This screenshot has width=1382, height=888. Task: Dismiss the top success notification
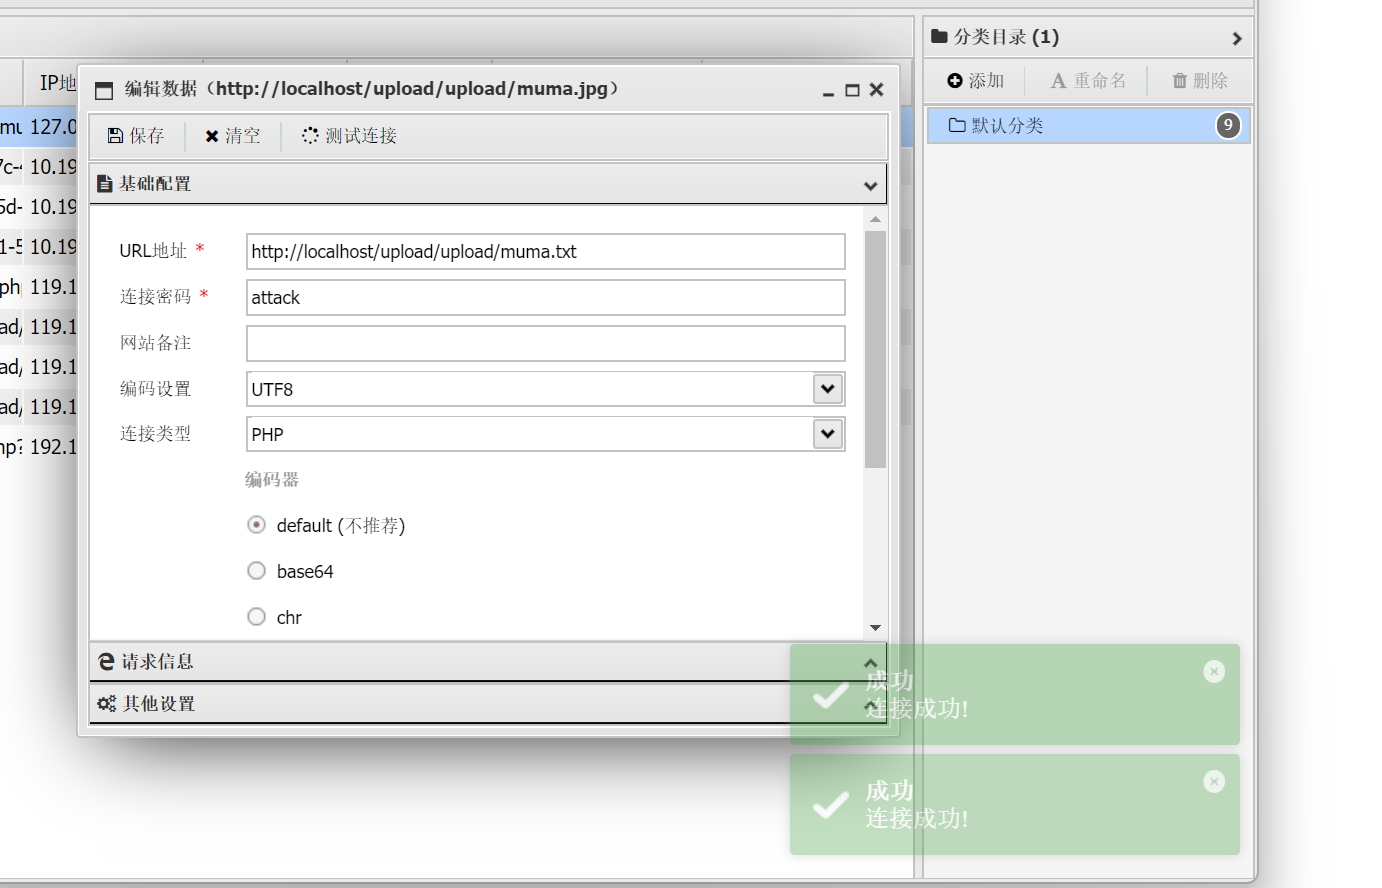click(x=1214, y=672)
